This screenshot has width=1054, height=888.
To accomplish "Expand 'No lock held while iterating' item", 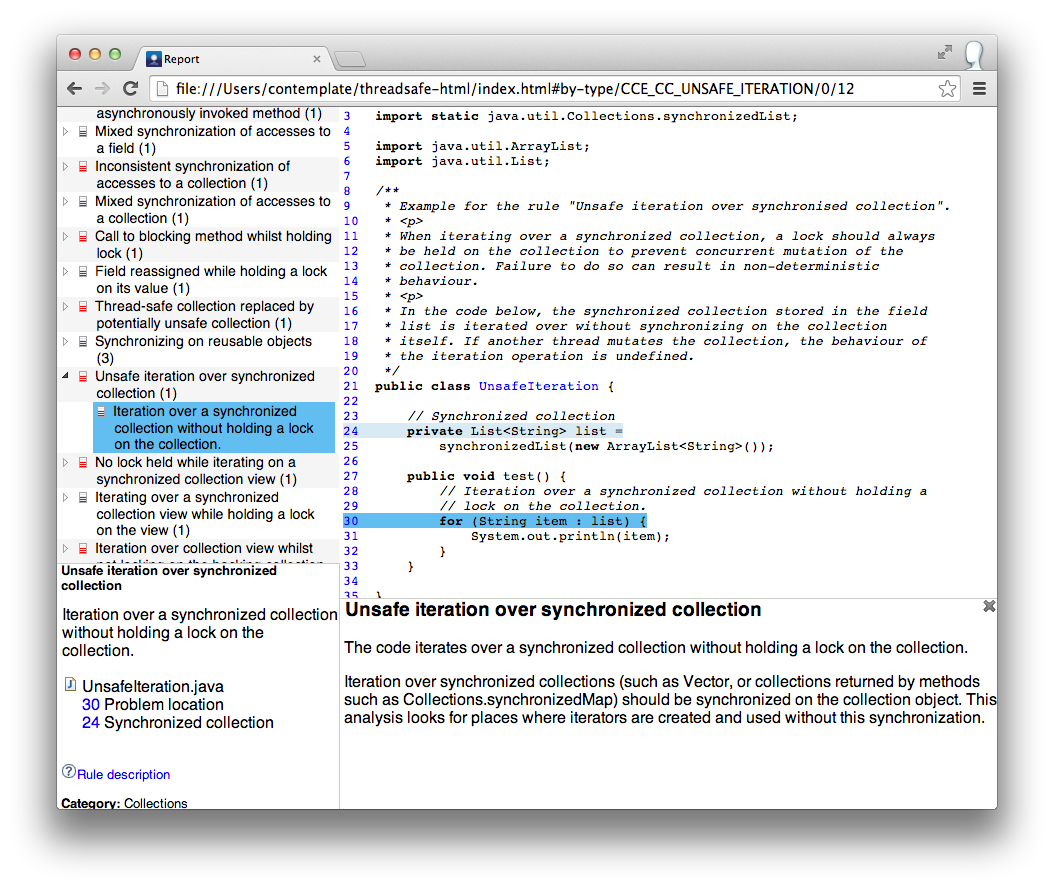I will click(65, 462).
